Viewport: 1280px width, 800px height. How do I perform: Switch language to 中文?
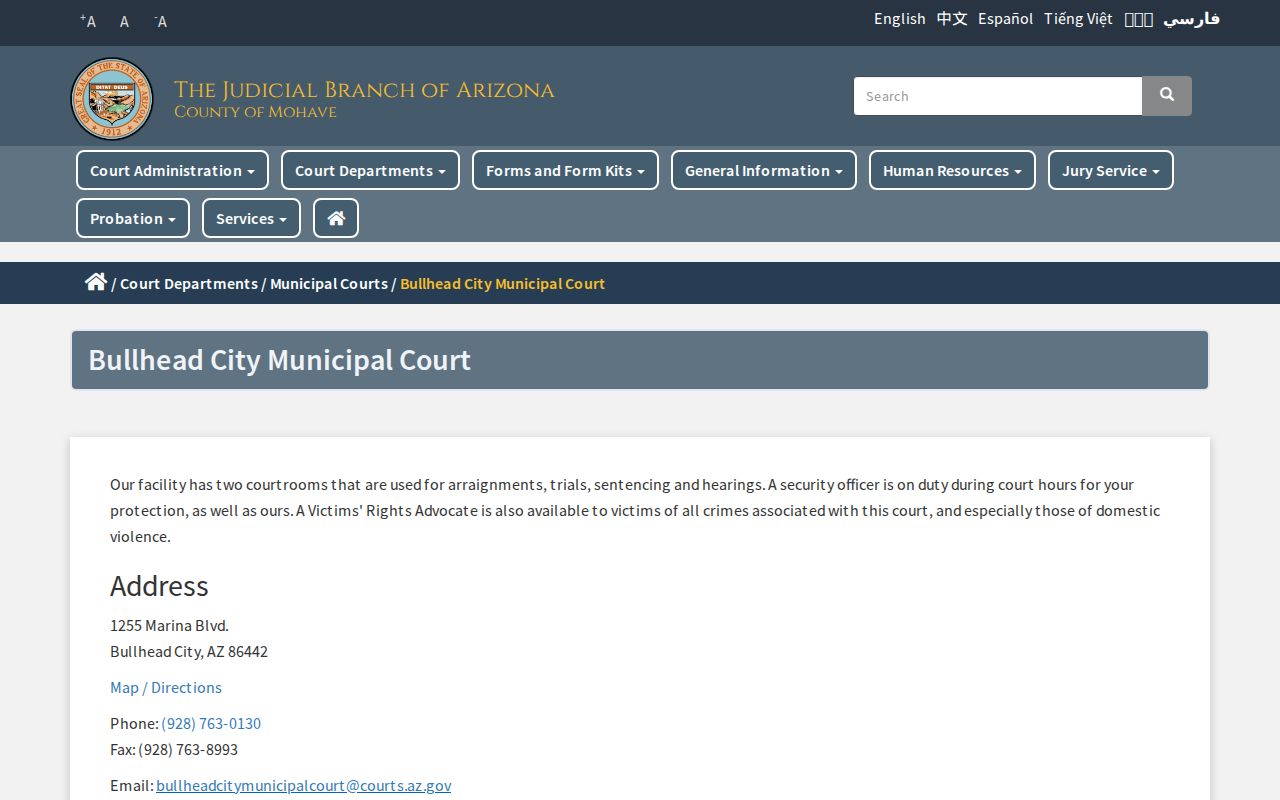952,18
